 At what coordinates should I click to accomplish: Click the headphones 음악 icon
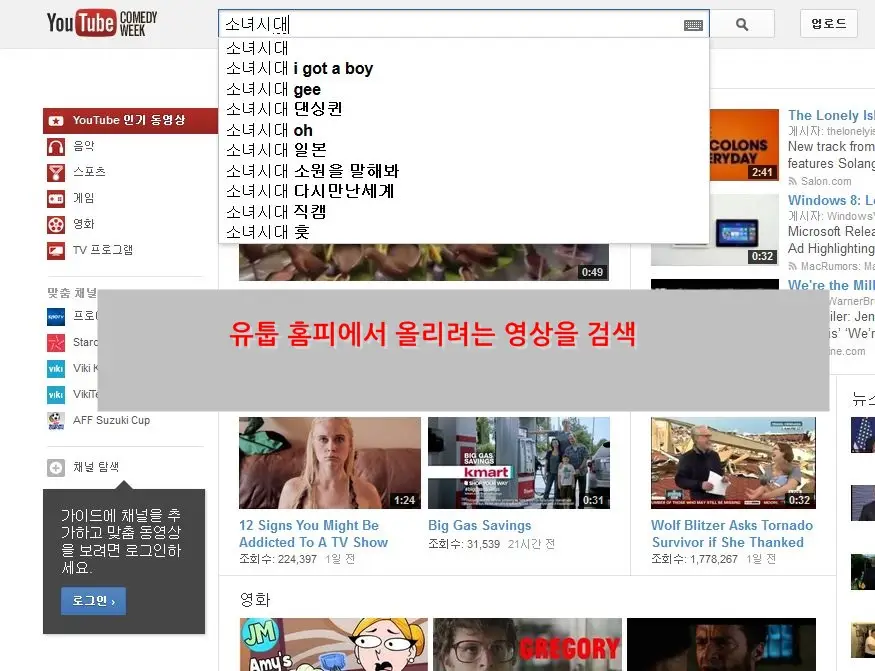click(x=56, y=147)
